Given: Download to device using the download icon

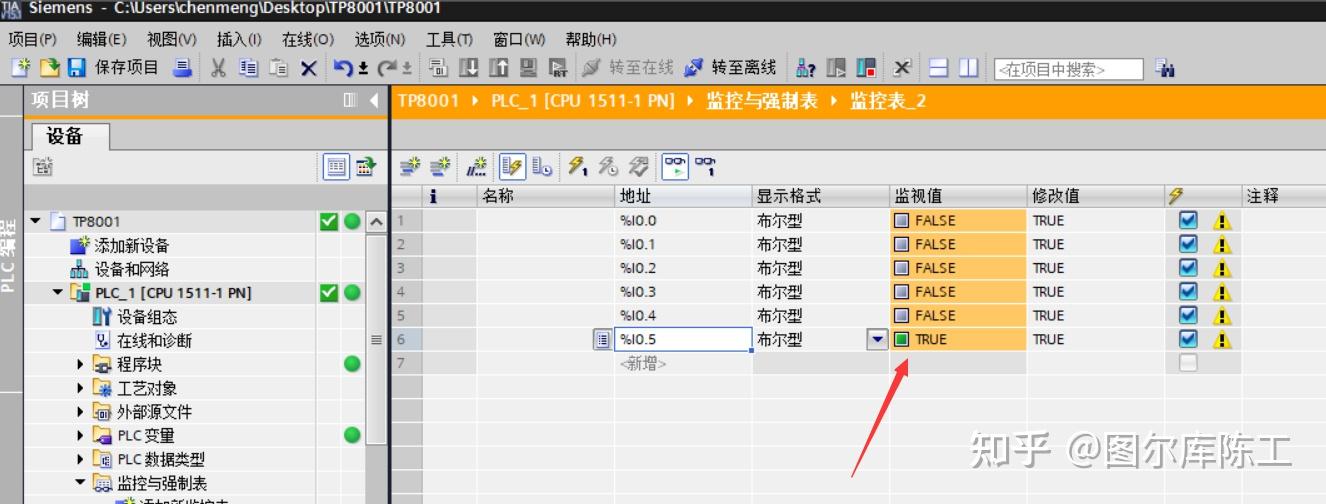Looking at the screenshot, I should pos(468,68).
